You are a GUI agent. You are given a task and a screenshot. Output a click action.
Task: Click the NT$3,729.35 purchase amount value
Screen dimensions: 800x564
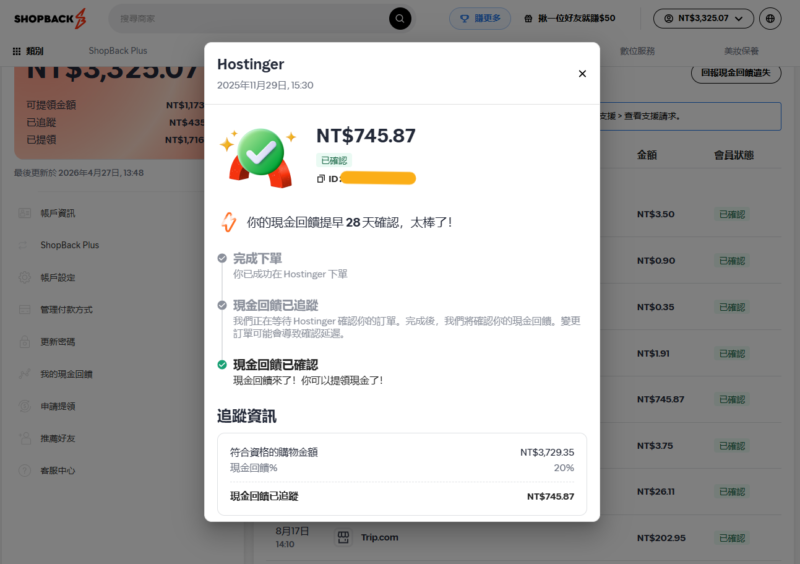point(547,452)
